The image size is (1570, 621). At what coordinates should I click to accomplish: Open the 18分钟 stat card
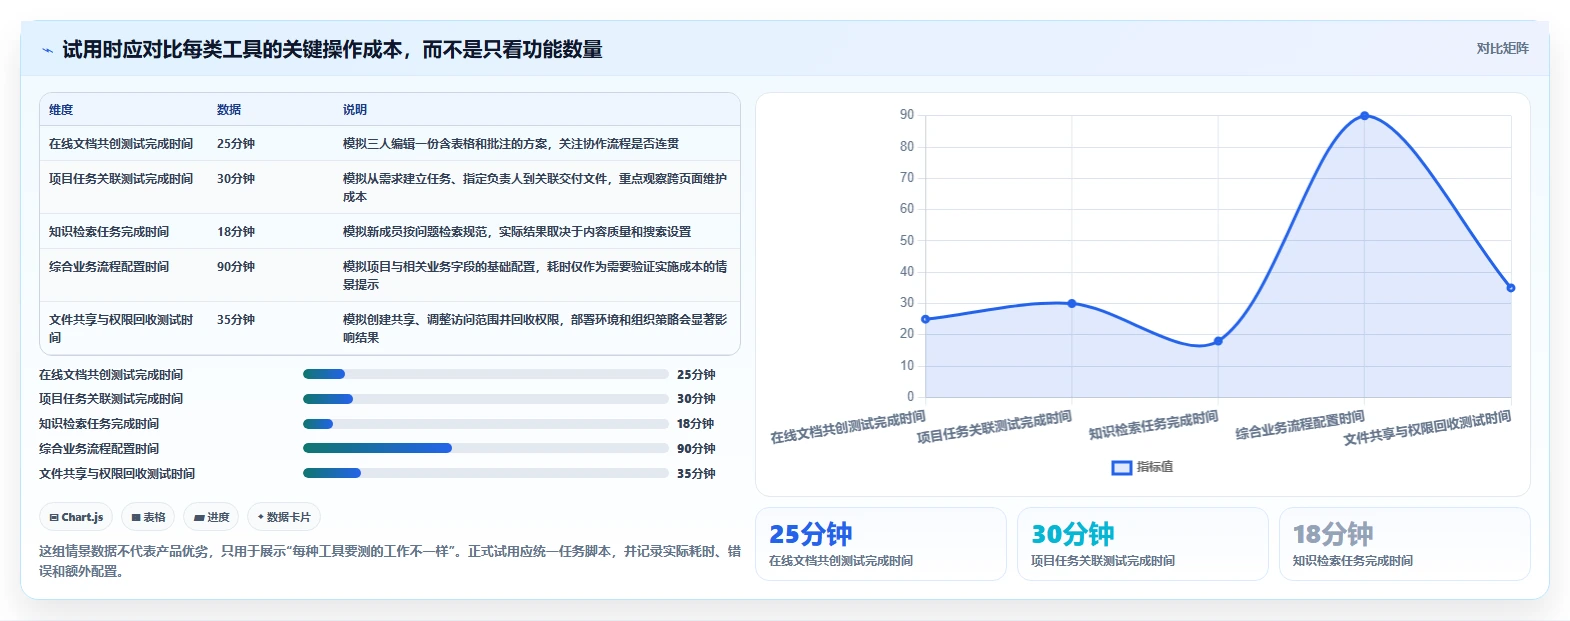1405,544
